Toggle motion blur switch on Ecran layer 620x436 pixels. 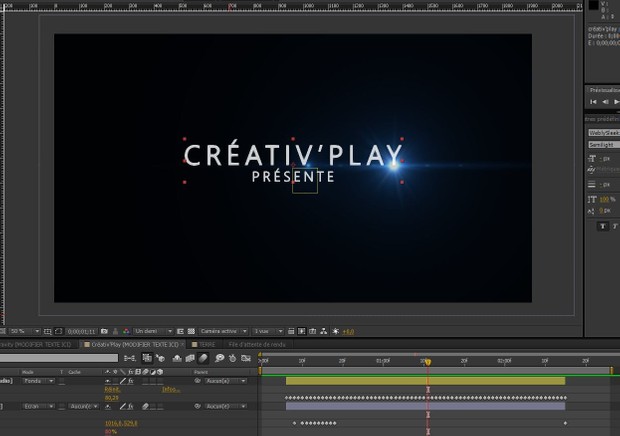coord(146,406)
